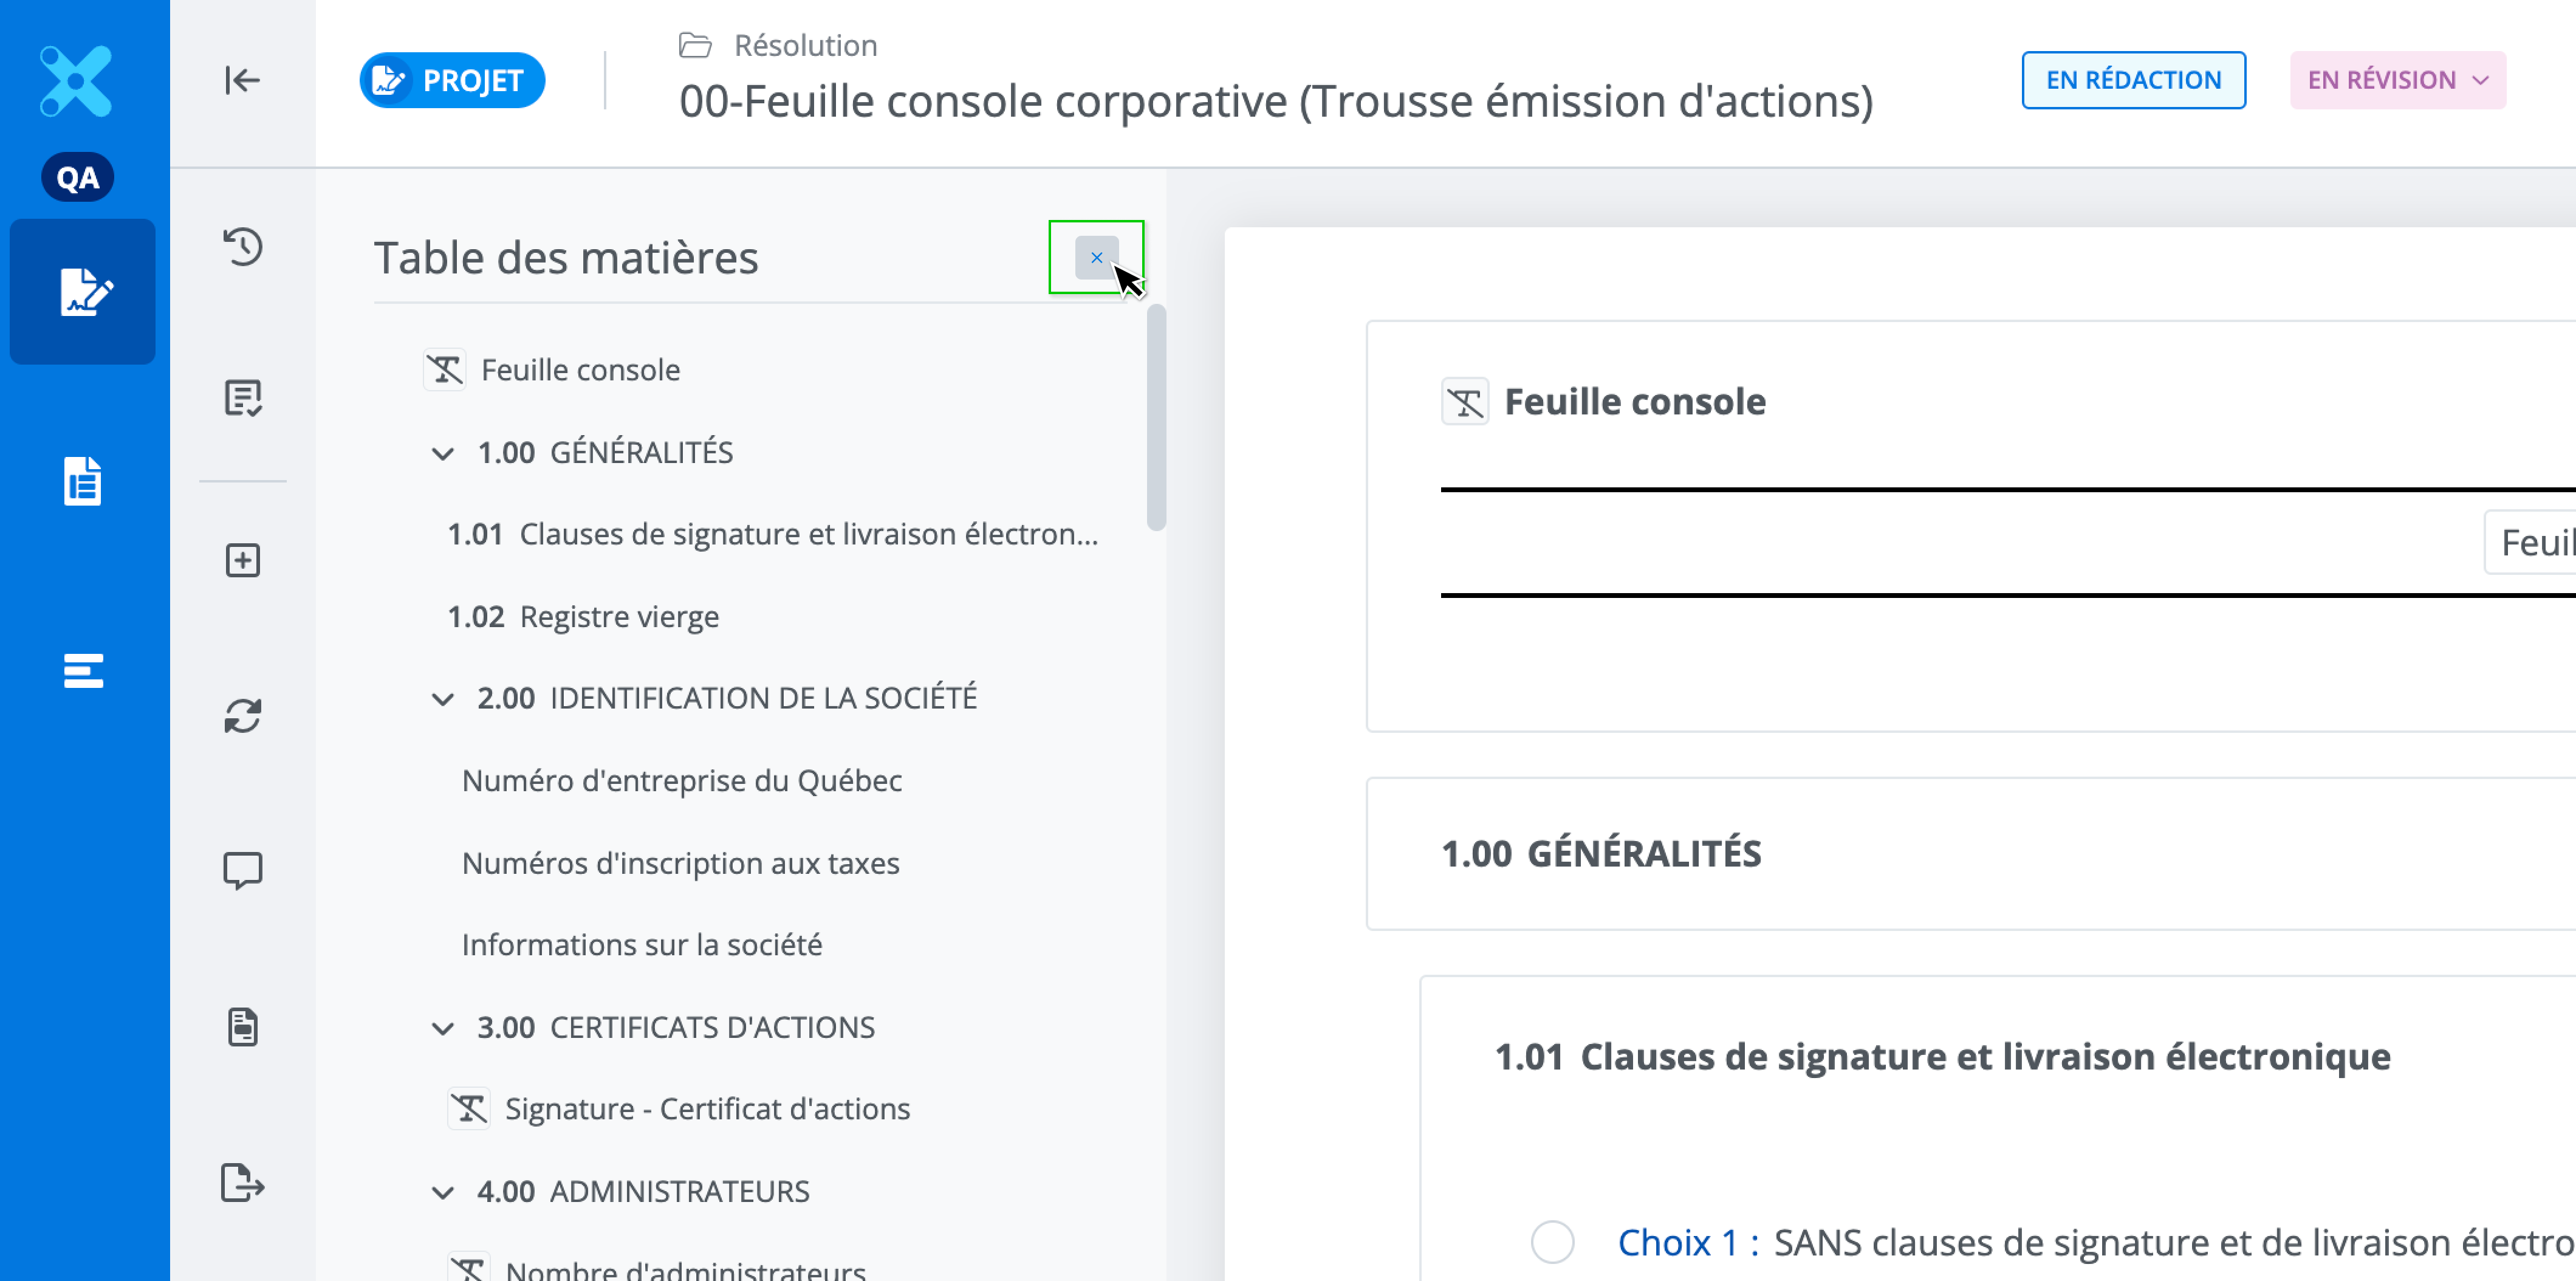Click the add plus-square icon
The image size is (2576, 1281).
click(243, 560)
